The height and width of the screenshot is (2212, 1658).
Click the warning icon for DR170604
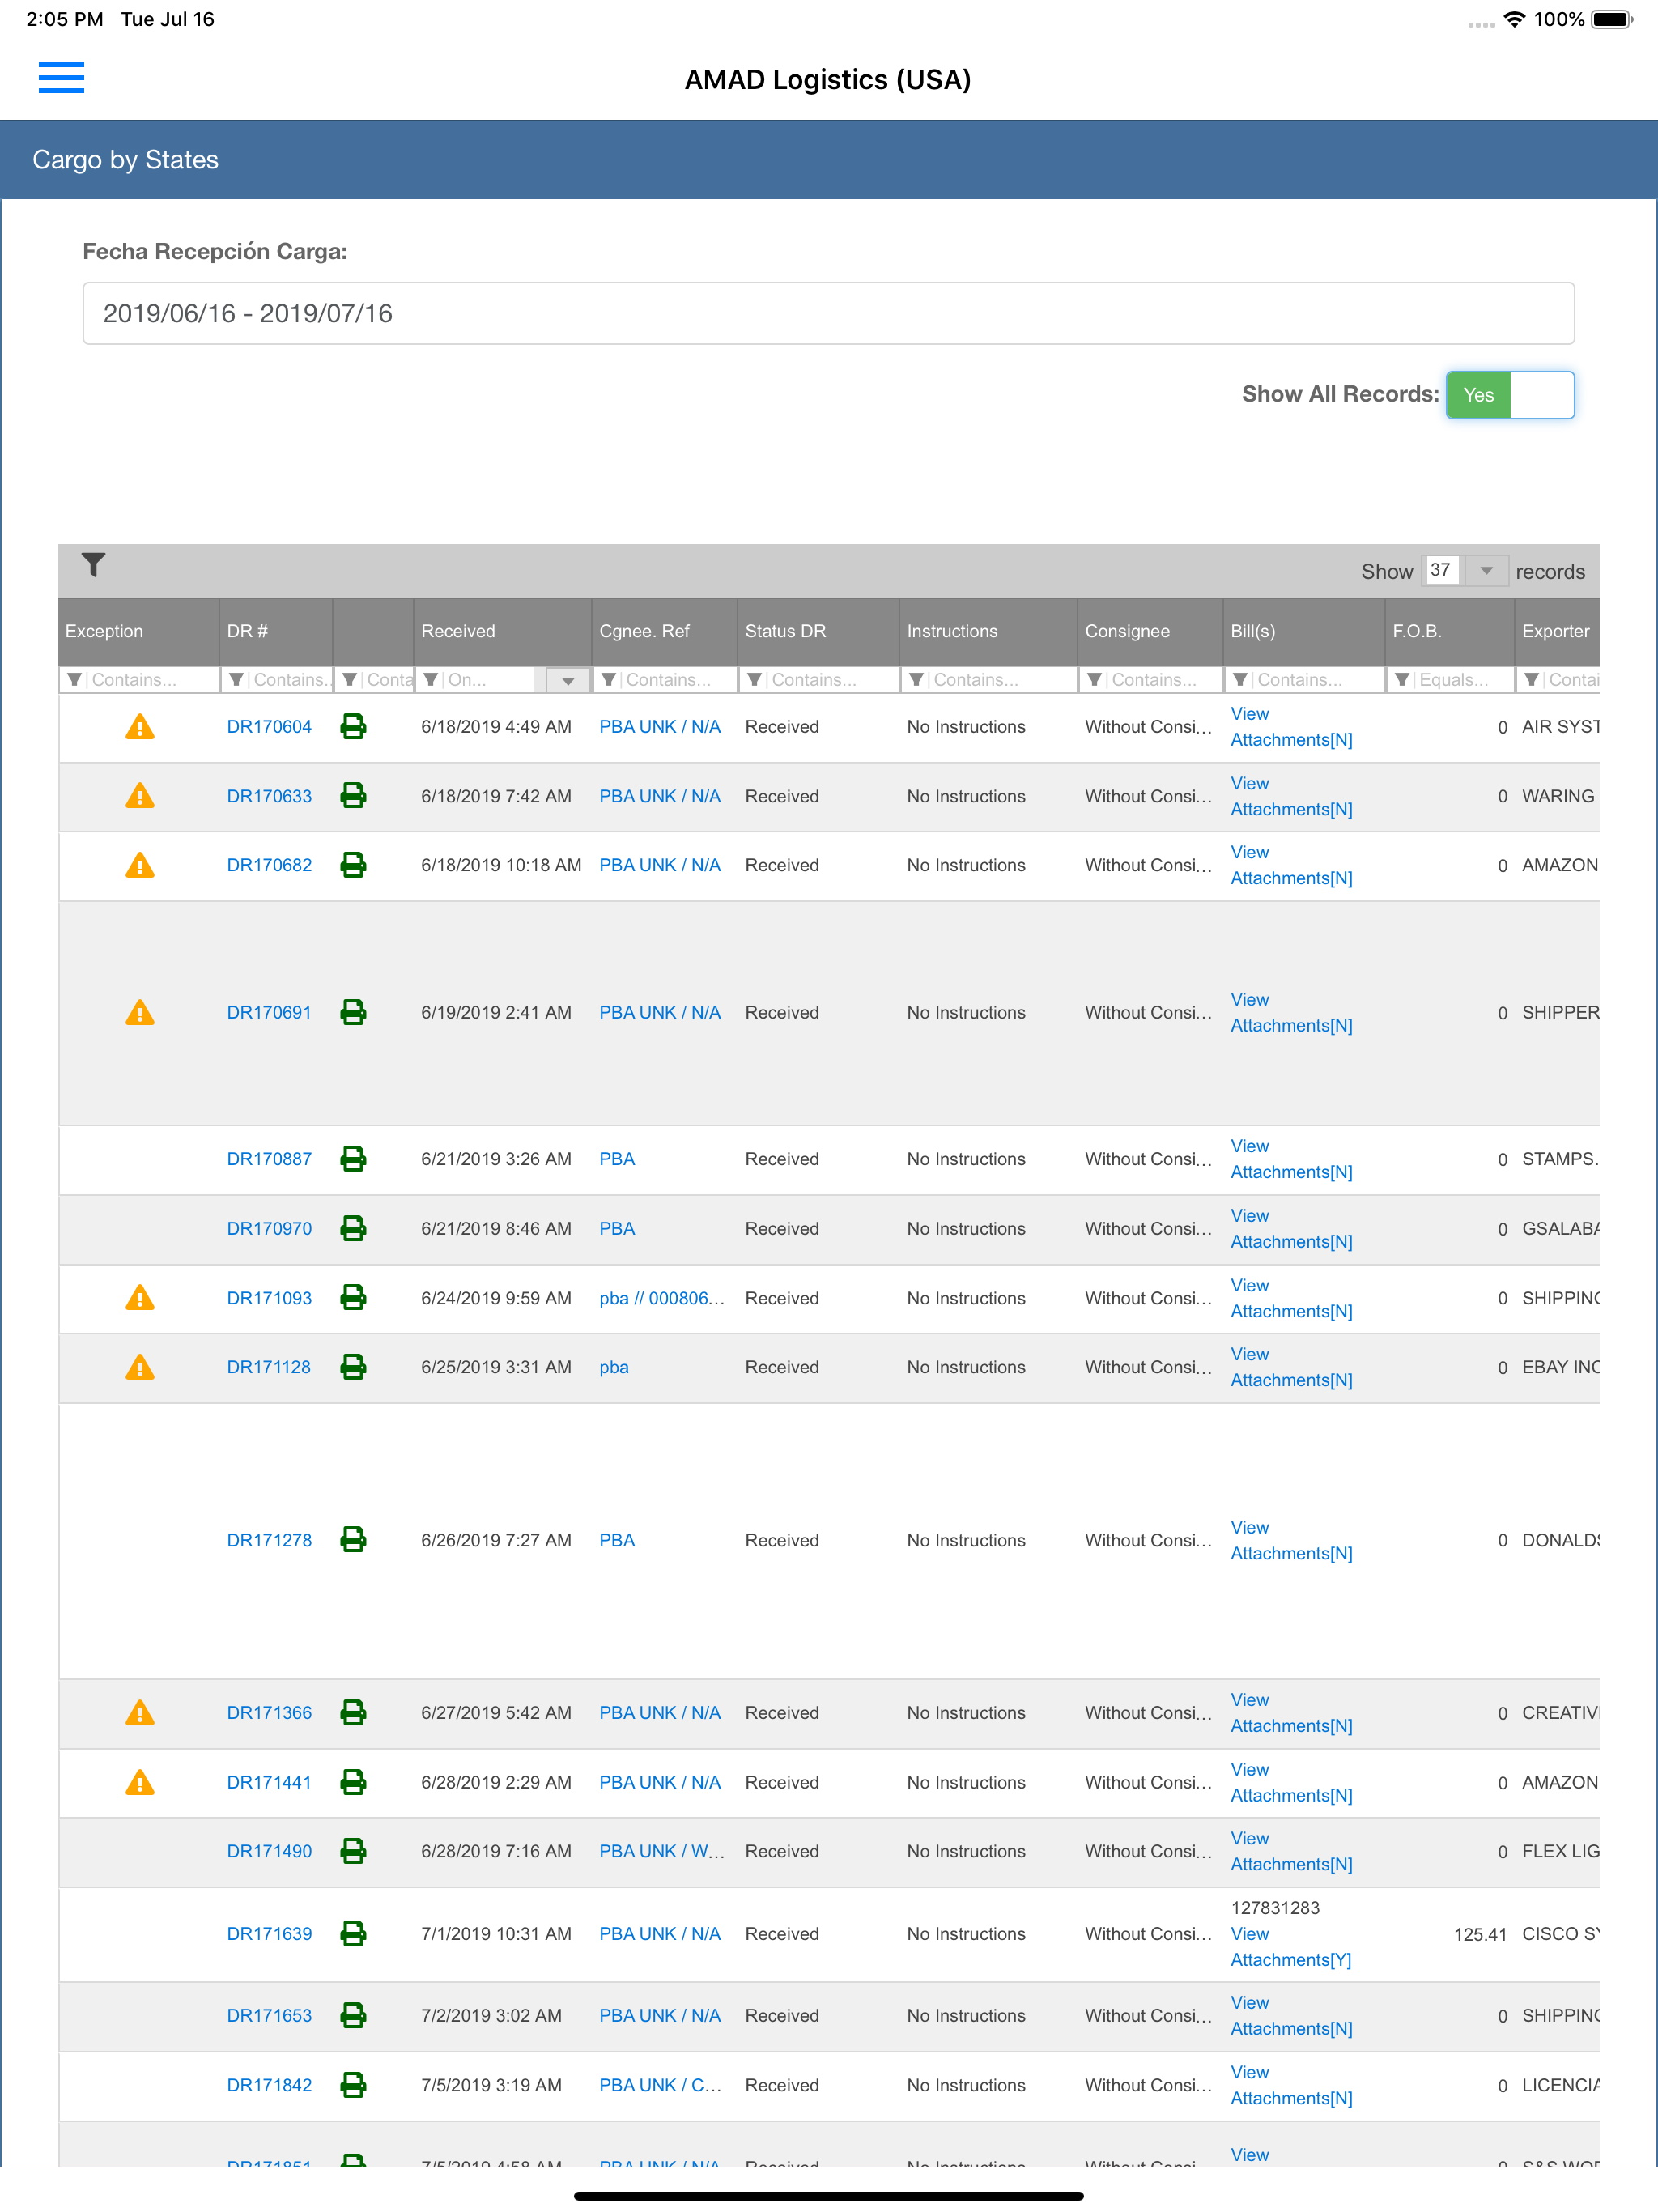click(x=140, y=727)
